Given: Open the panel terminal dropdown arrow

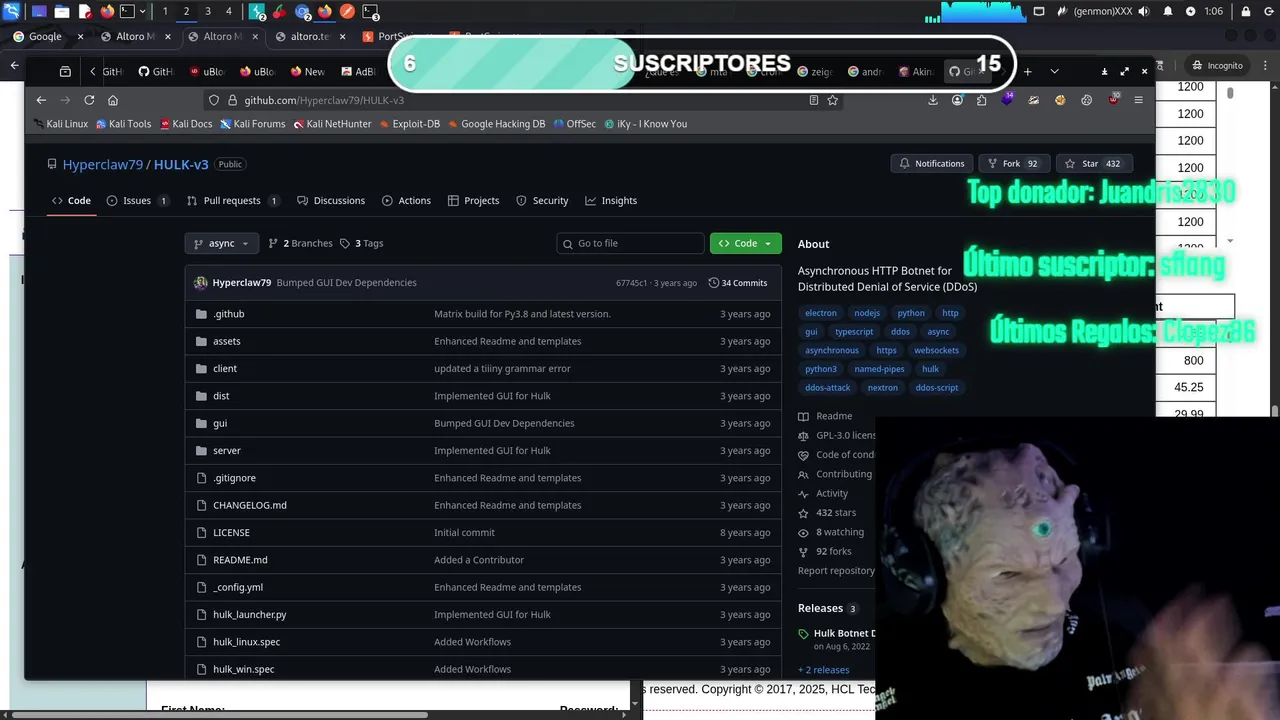Looking at the screenshot, I should tap(143, 12).
